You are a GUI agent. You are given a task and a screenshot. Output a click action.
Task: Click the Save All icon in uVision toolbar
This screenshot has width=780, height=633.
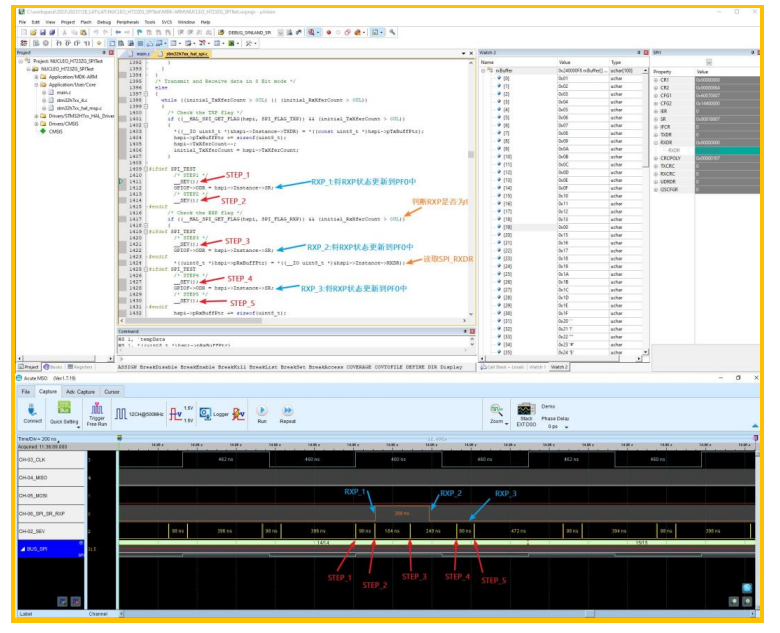52,32
